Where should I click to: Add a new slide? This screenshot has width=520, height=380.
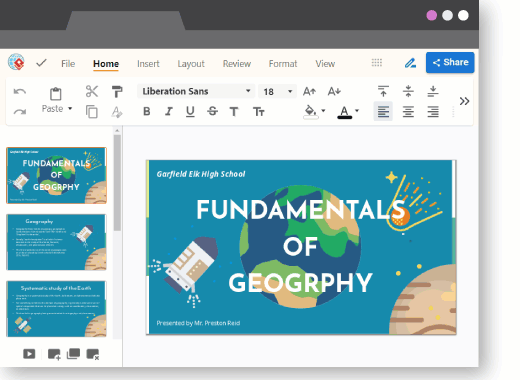54,354
